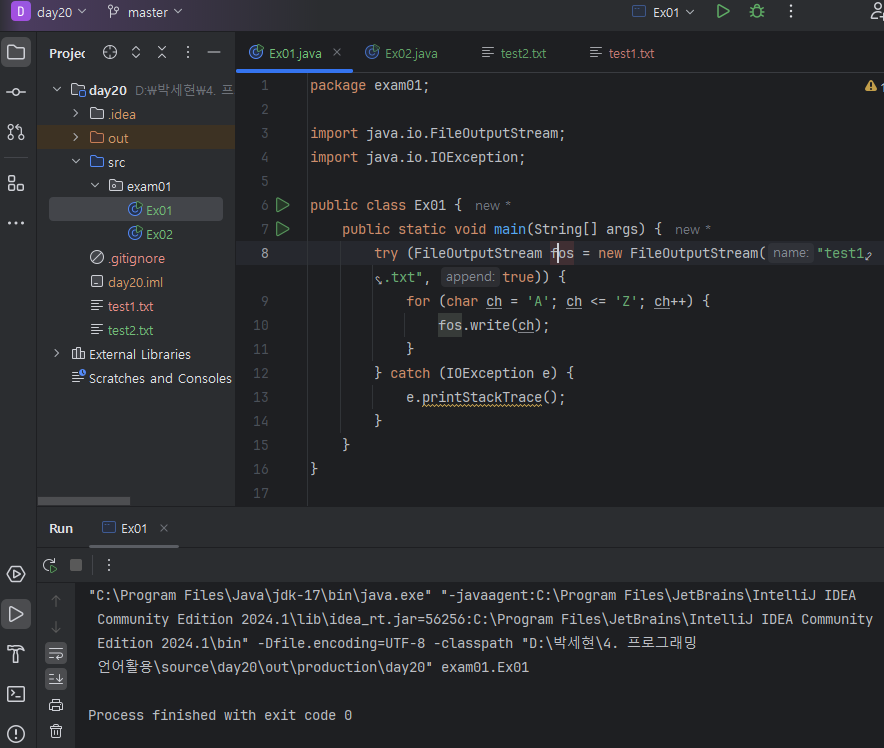Close the Ex01 run tab
This screenshot has width=884, height=748.
click(x=164, y=528)
